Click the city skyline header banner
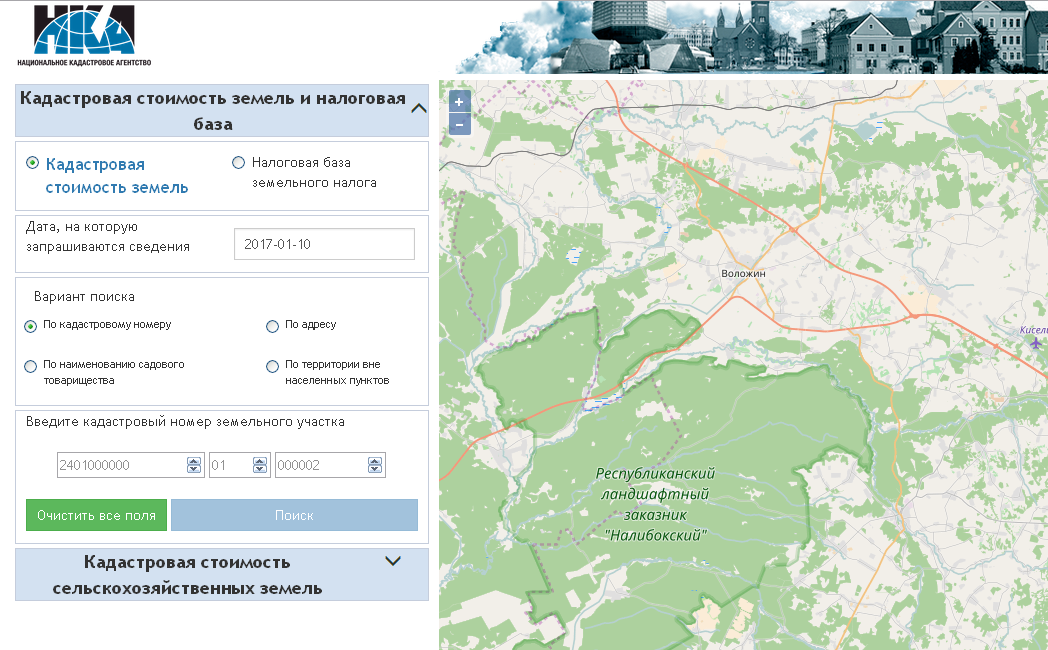Image resolution: width=1048 pixels, height=650 pixels. pyautogui.click(x=750, y=37)
